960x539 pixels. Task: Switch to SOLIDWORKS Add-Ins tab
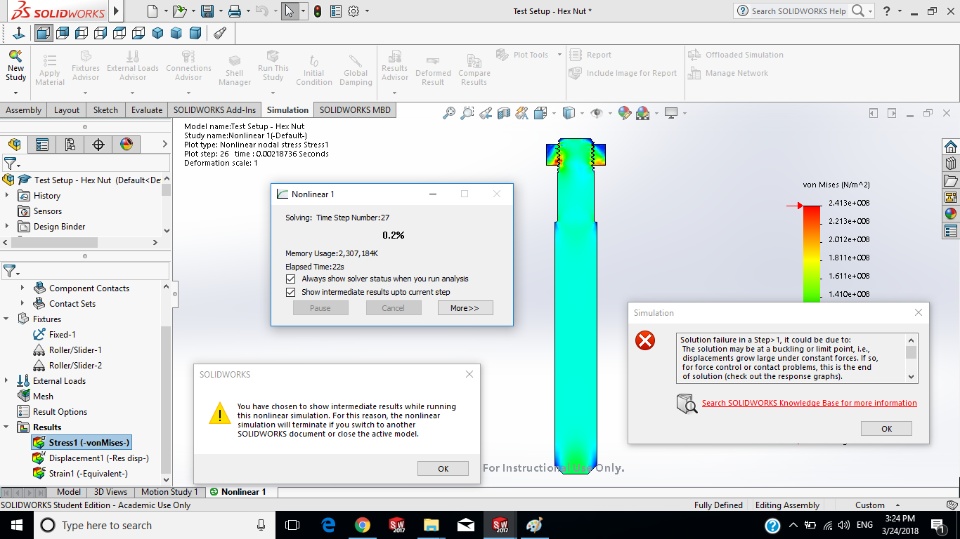(214, 110)
